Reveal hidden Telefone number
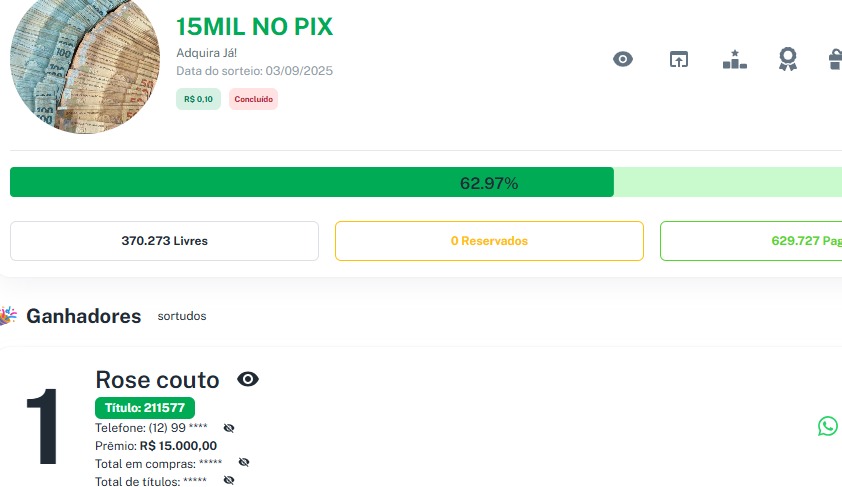Image resolution: width=842 pixels, height=487 pixels. (229, 428)
